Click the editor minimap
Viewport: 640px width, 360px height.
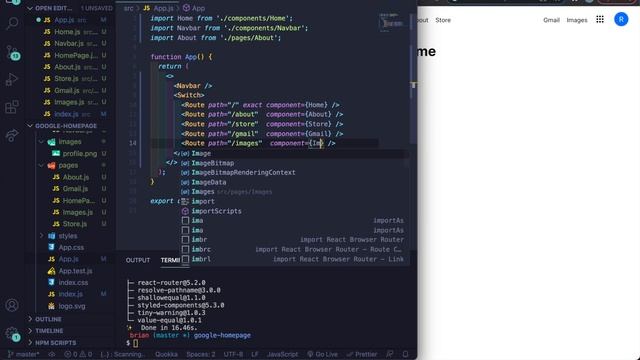click(x=392, y=22)
